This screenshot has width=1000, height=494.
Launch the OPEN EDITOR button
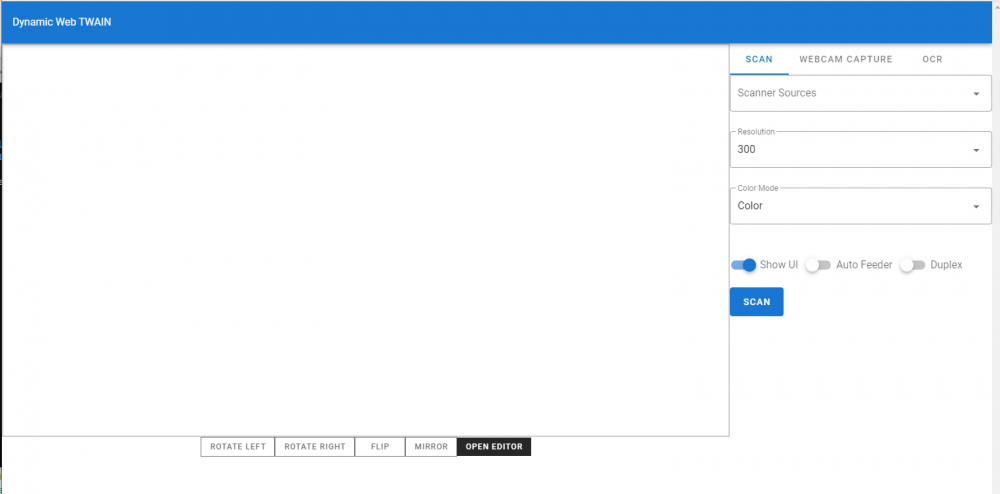pos(494,447)
